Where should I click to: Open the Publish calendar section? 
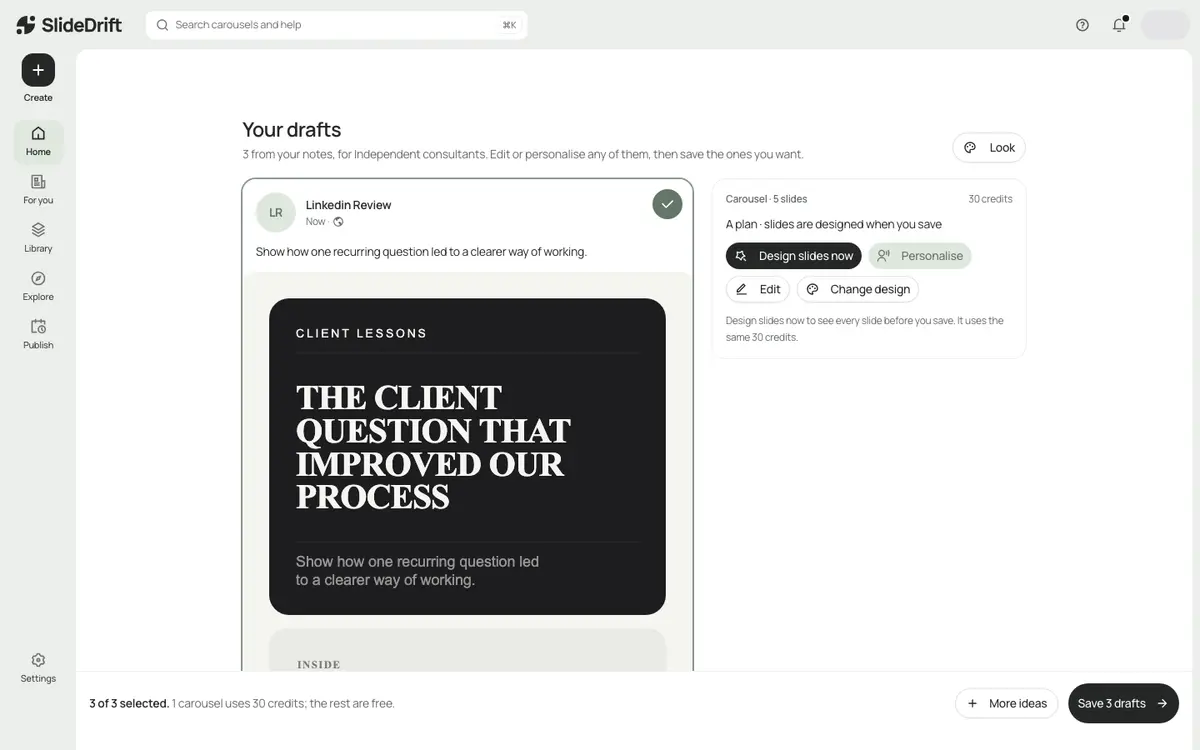38,334
